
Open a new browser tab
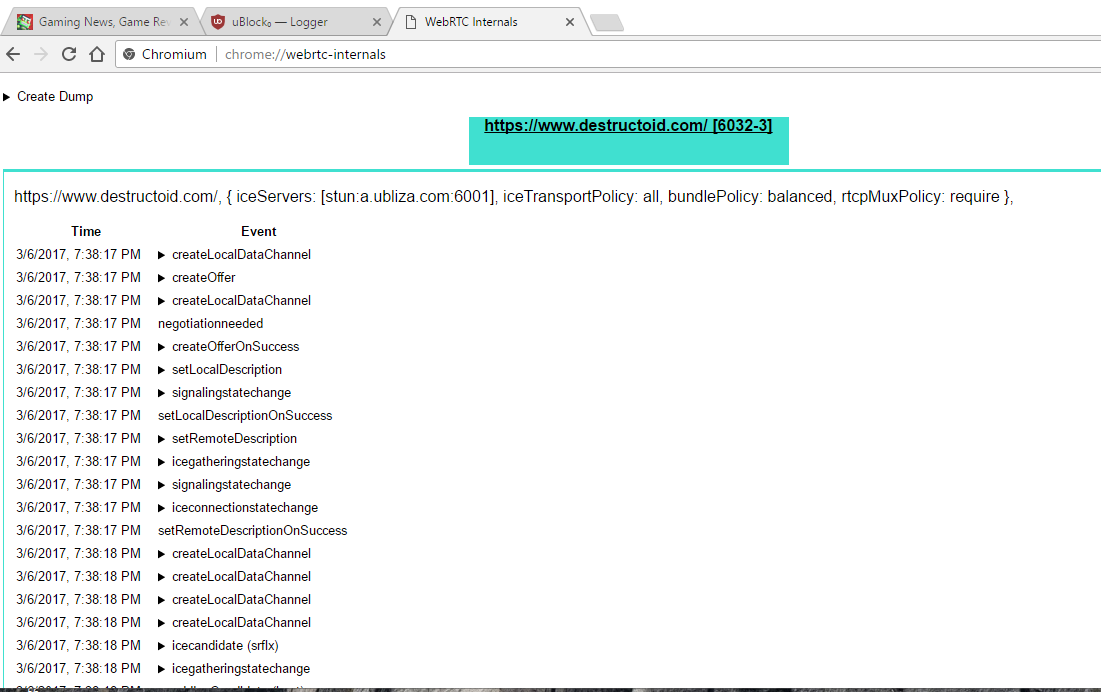[606, 20]
